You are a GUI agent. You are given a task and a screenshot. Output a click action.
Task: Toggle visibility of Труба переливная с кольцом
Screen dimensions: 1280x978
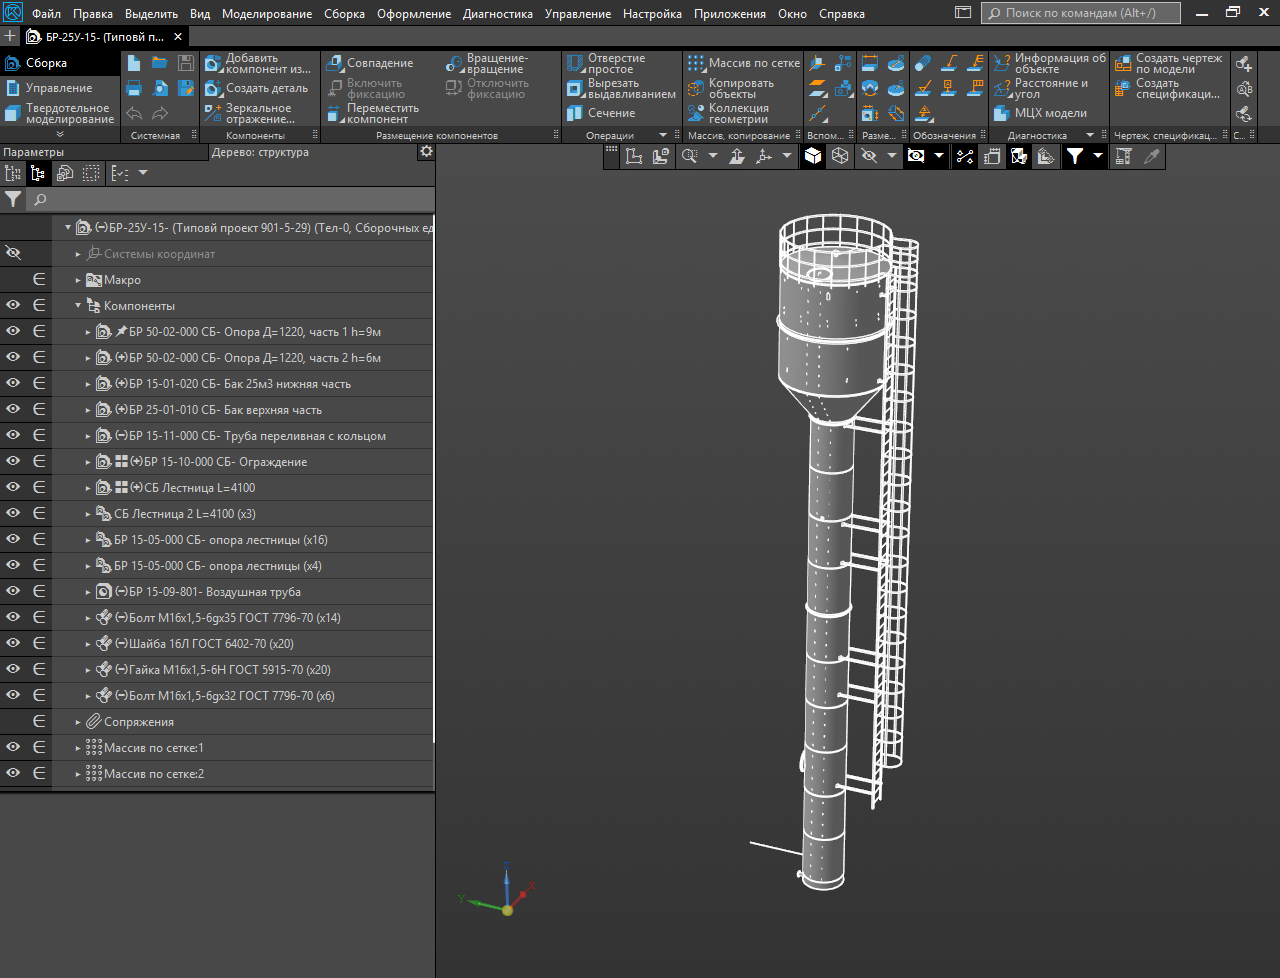(x=13, y=435)
